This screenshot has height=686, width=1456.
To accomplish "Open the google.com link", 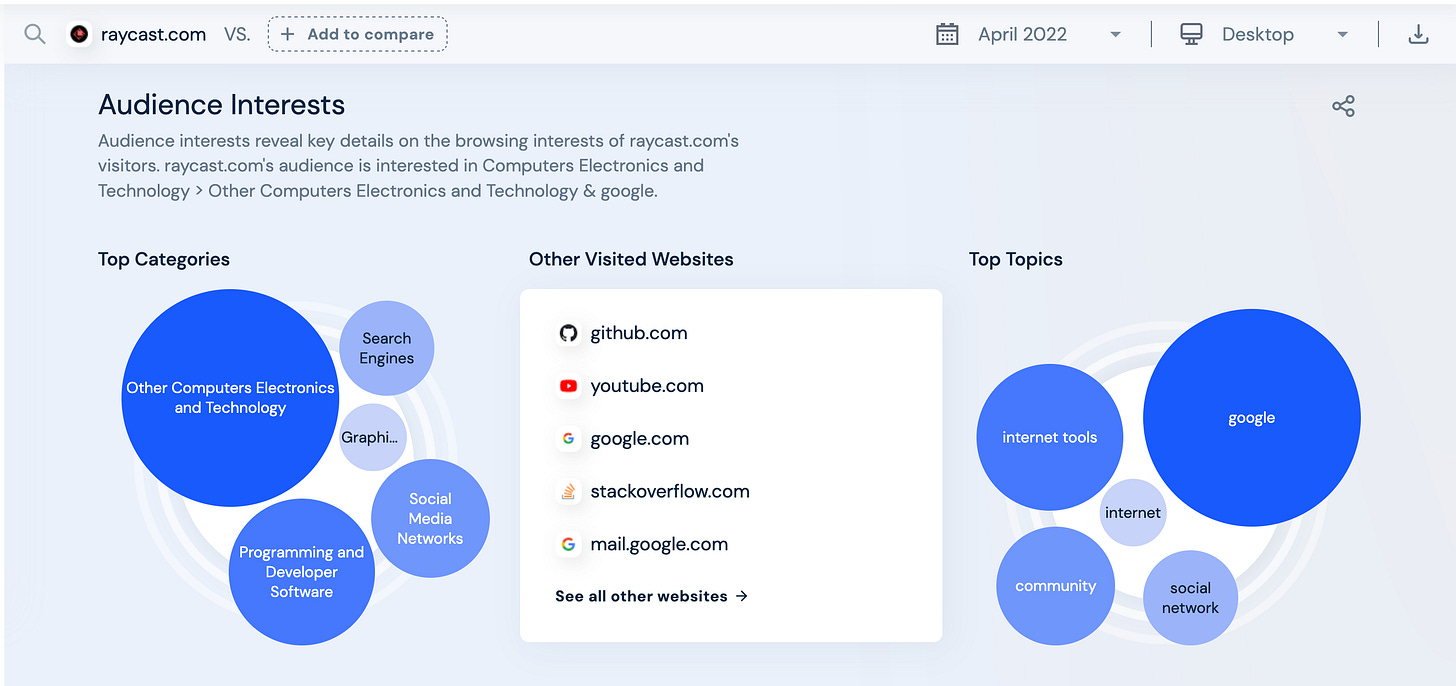I will point(640,439).
